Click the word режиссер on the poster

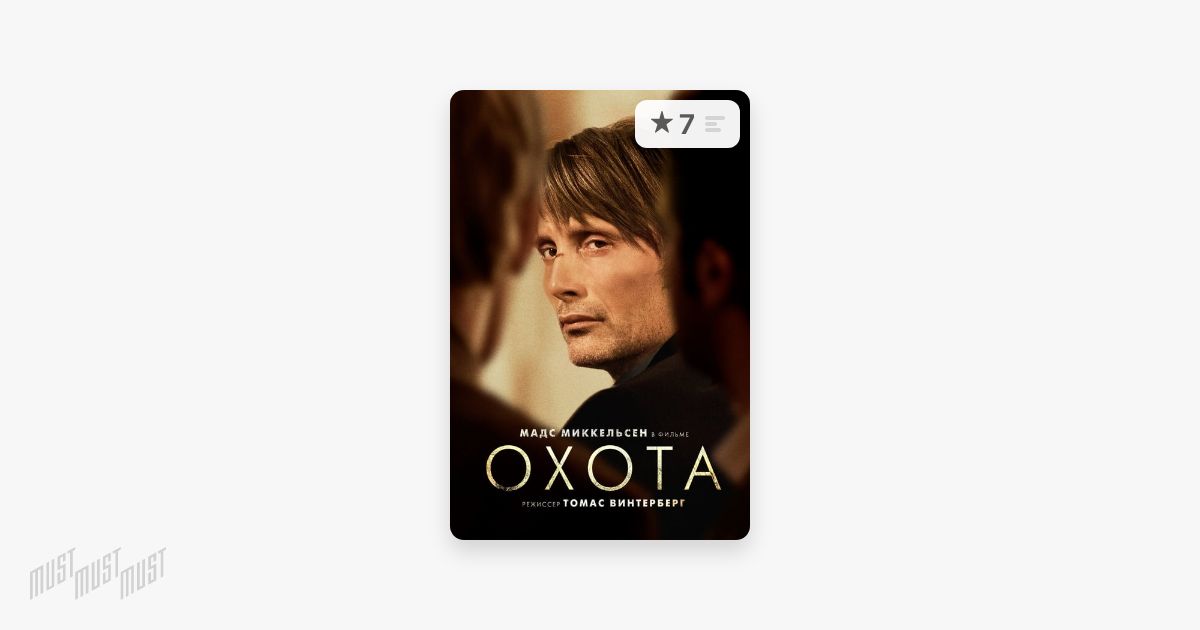pyautogui.click(x=541, y=505)
